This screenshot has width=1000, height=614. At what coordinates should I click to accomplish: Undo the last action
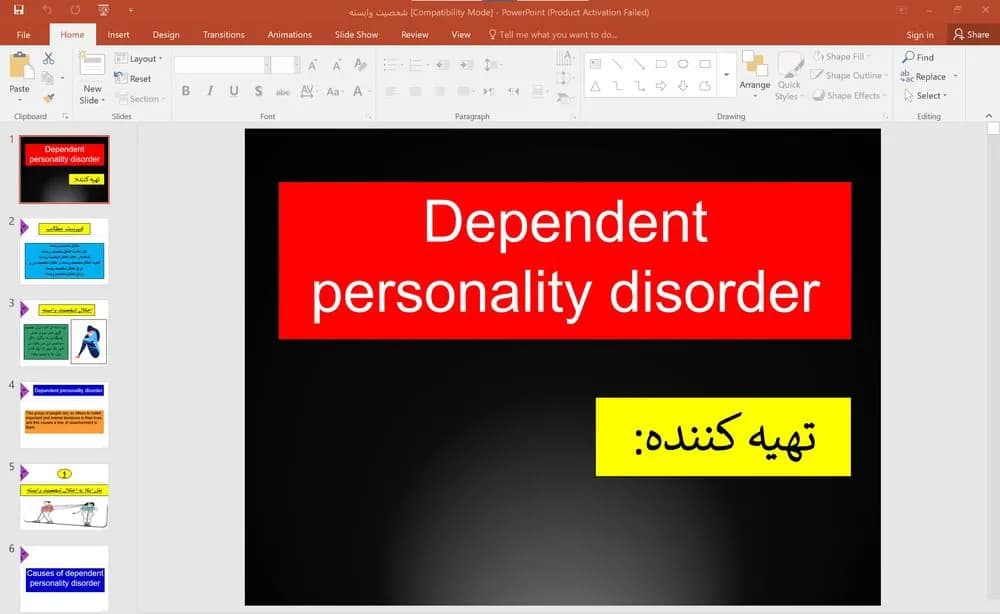[47, 10]
